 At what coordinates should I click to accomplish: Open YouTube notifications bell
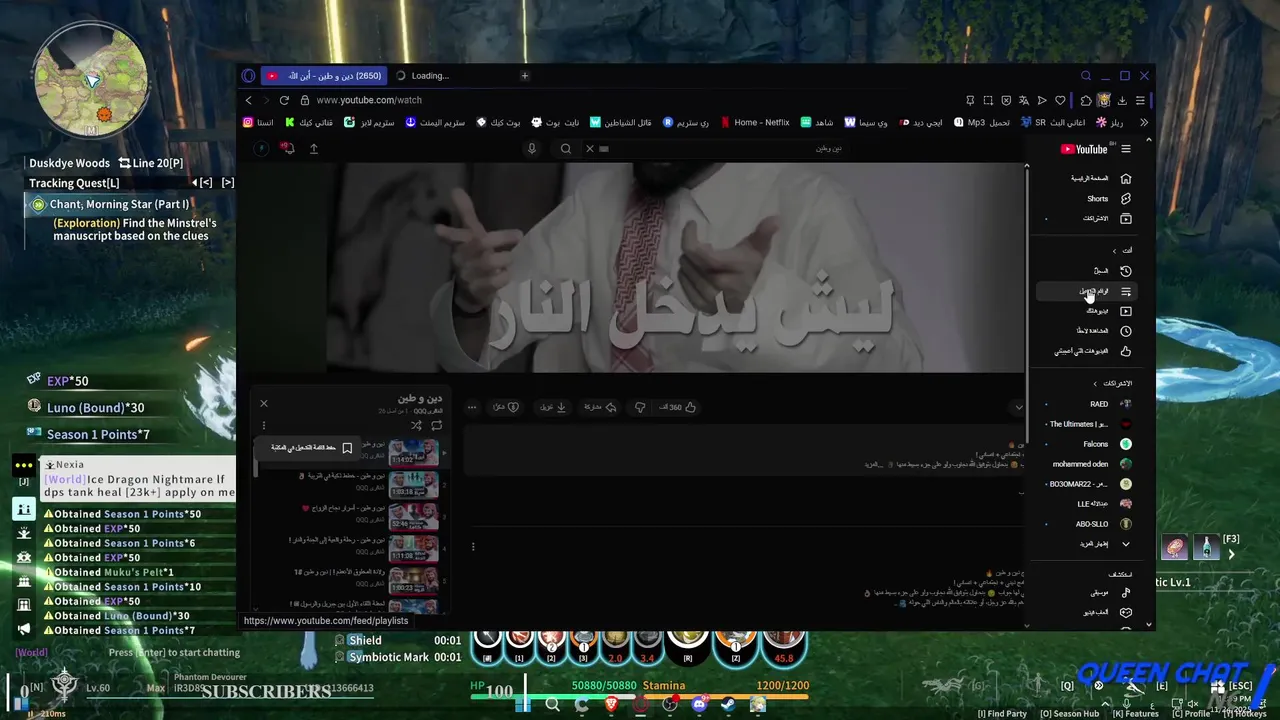coord(288,148)
